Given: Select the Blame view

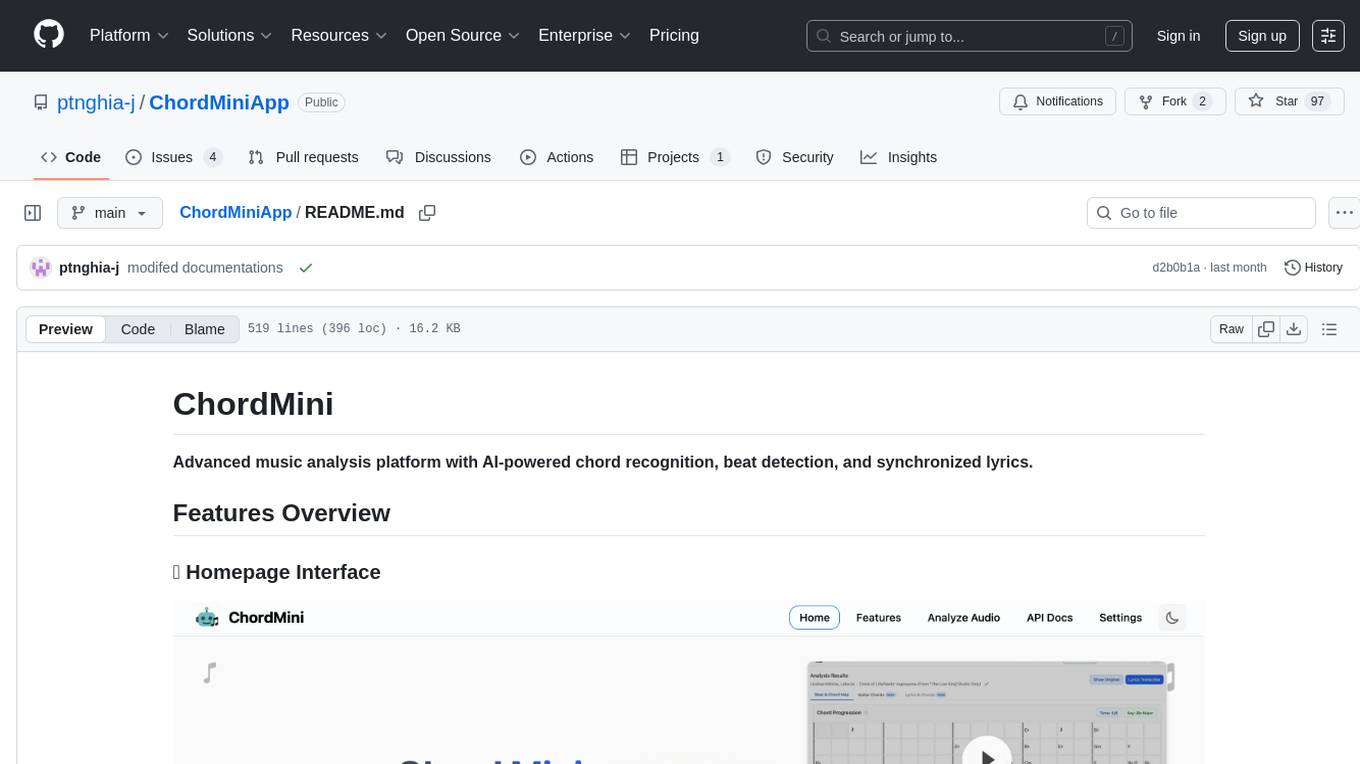Looking at the screenshot, I should click(204, 329).
